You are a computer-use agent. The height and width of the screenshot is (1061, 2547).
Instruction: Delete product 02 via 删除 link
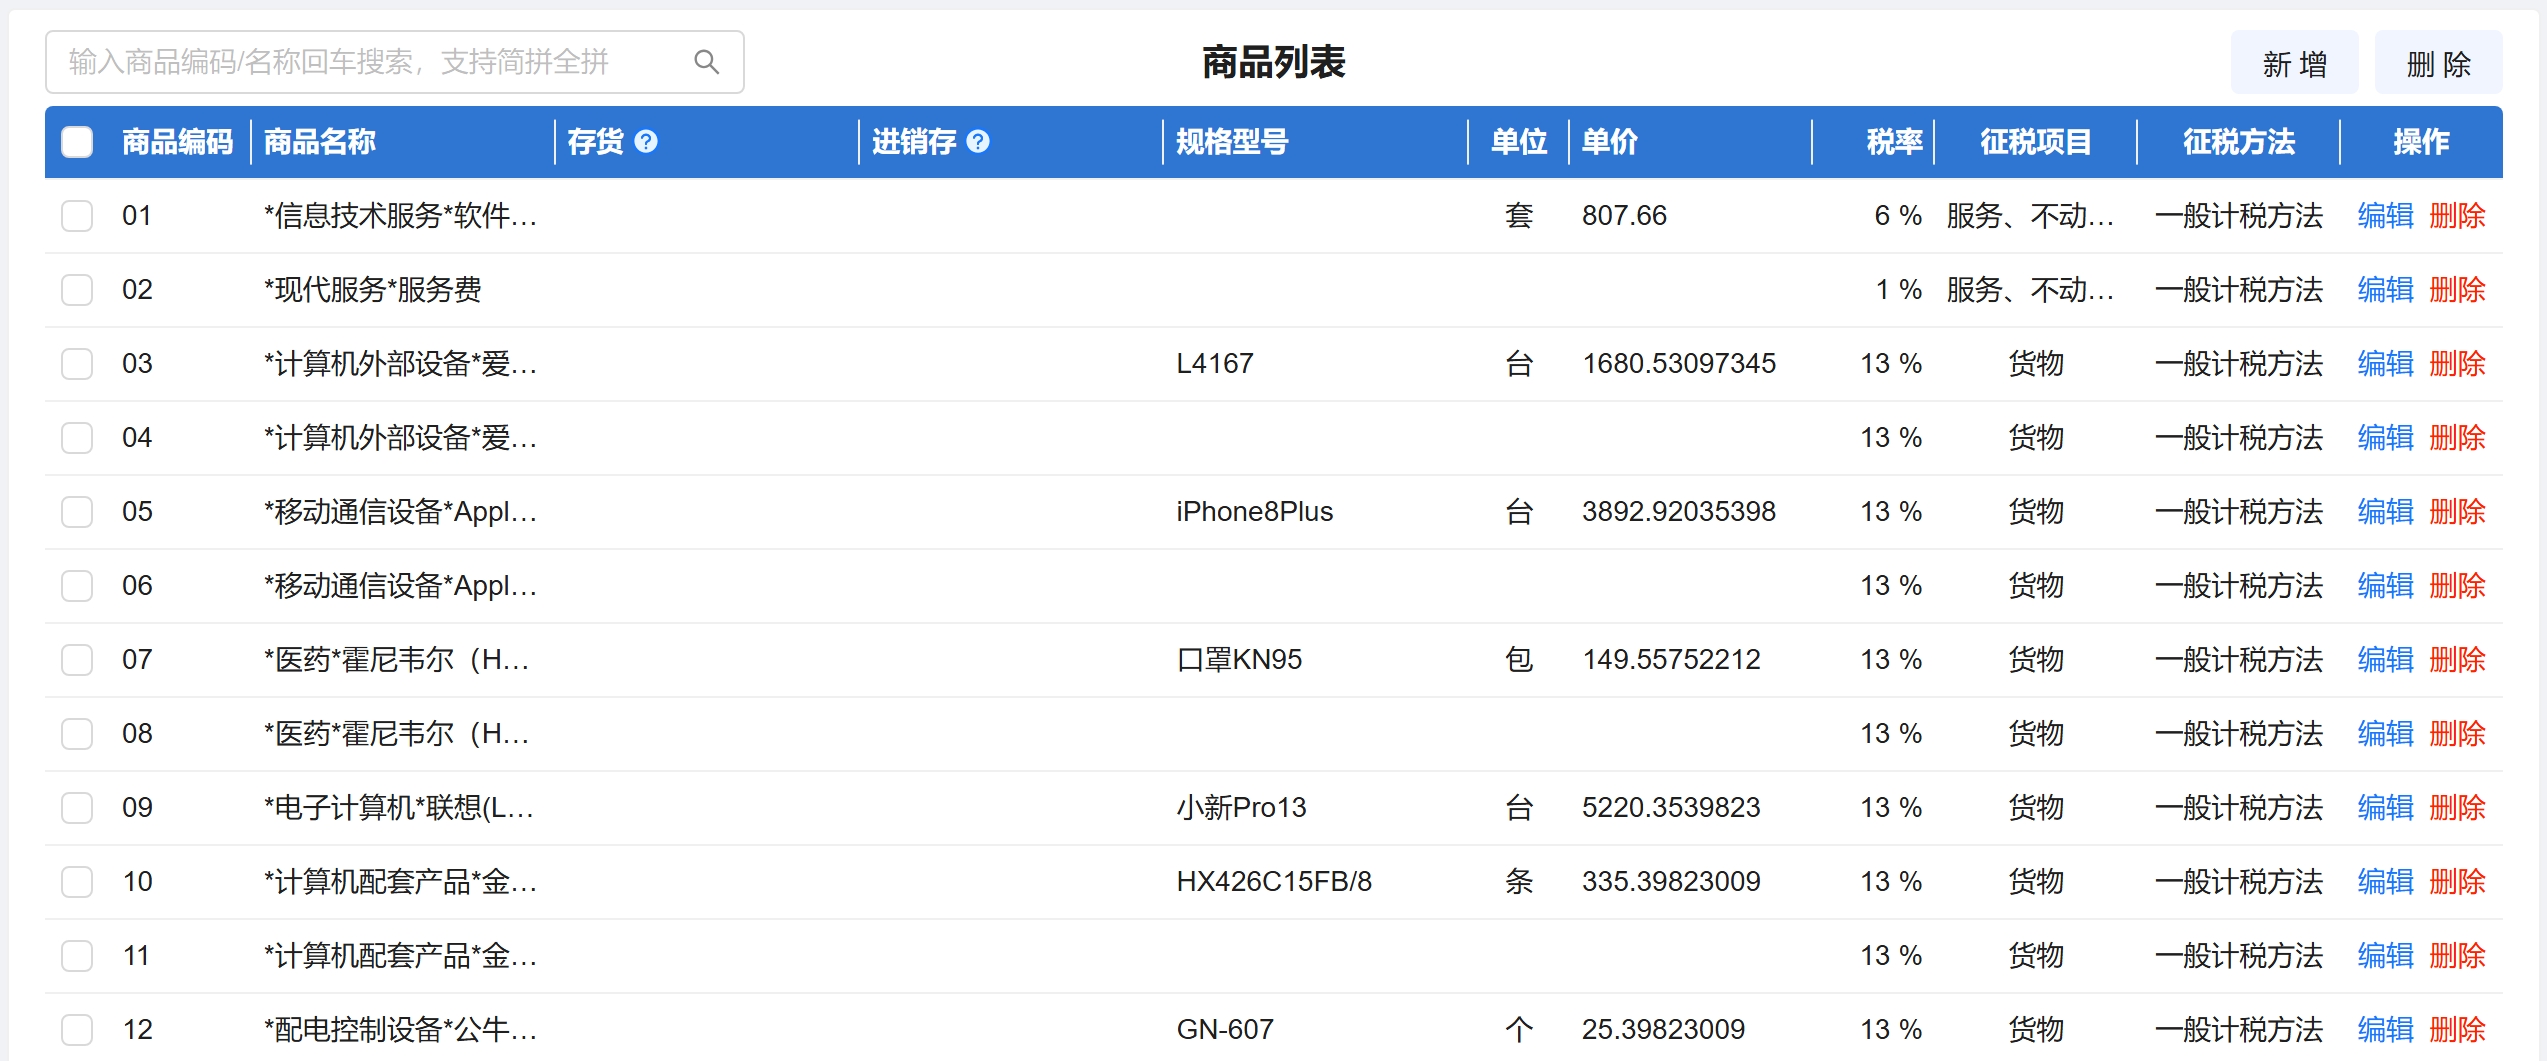tap(2457, 290)
